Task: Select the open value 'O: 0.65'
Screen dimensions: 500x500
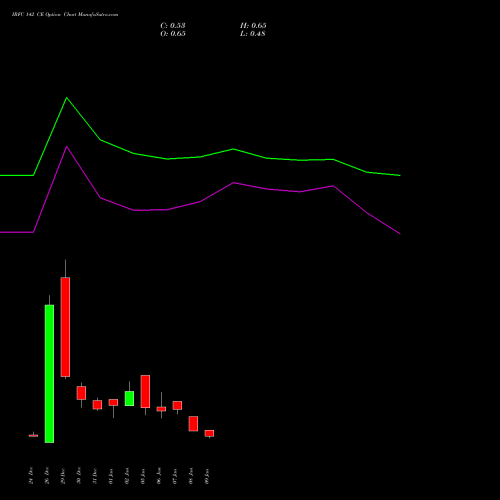Action: (173, 34)
